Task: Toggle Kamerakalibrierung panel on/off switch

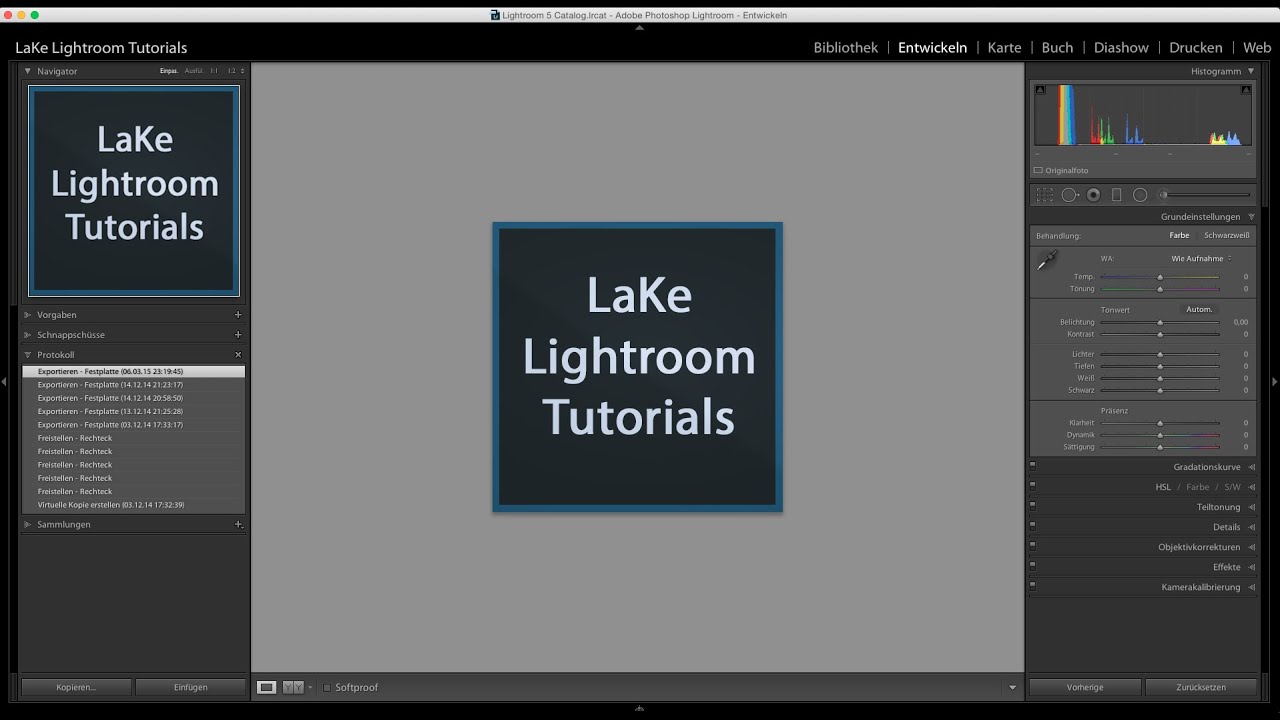Action: tap(1033, 585)
